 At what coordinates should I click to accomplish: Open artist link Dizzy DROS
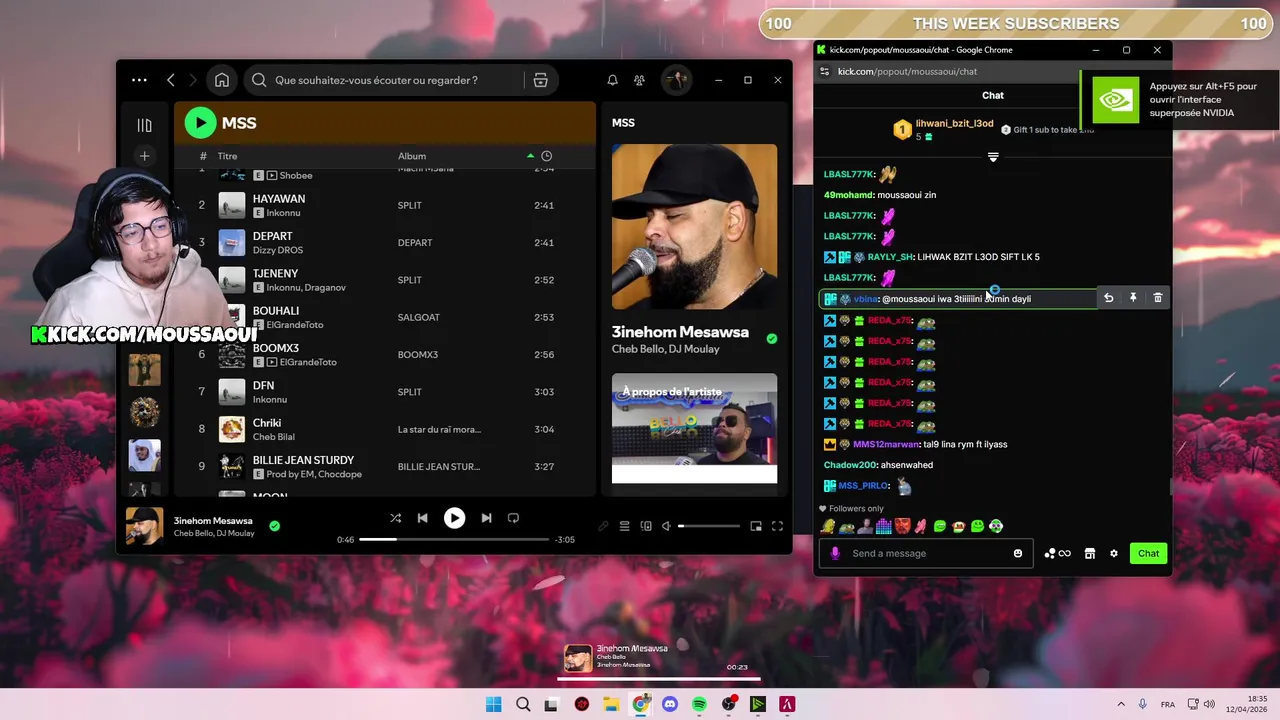[277, 250]
